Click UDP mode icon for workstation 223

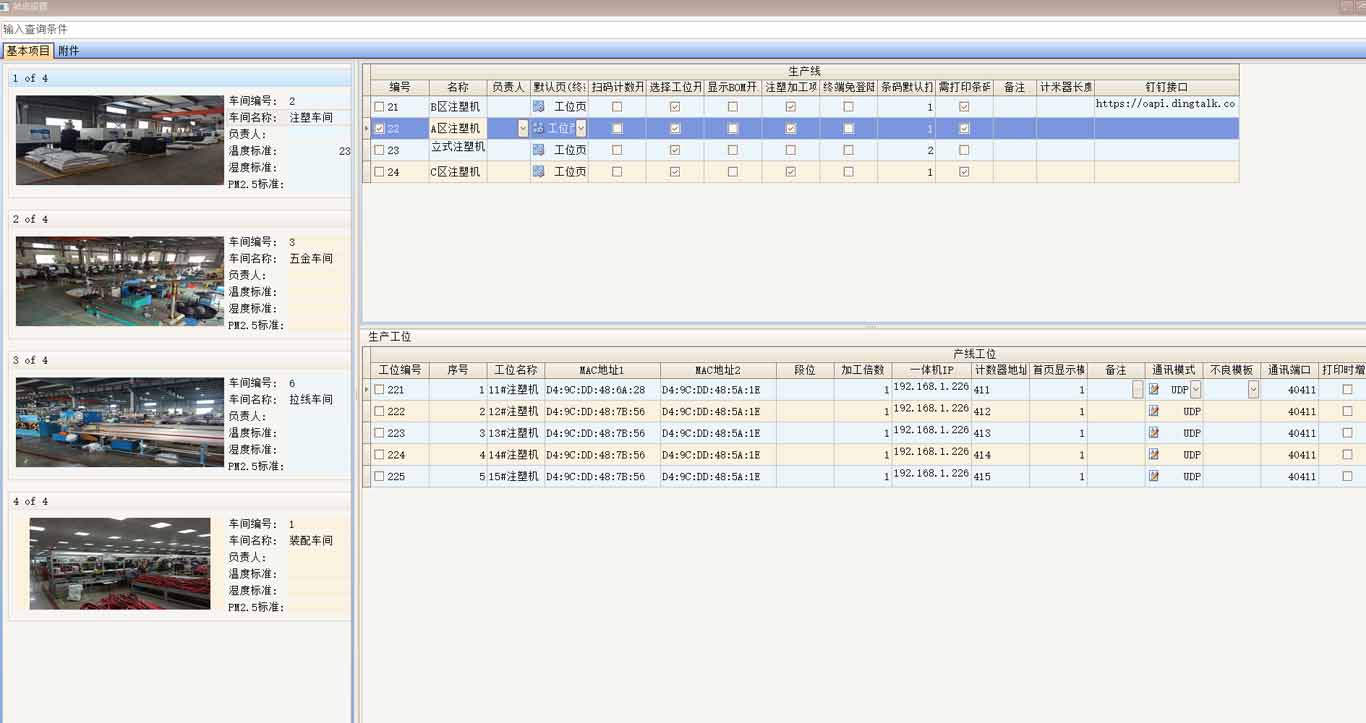pyautogui.click(x=1154, y=433)
